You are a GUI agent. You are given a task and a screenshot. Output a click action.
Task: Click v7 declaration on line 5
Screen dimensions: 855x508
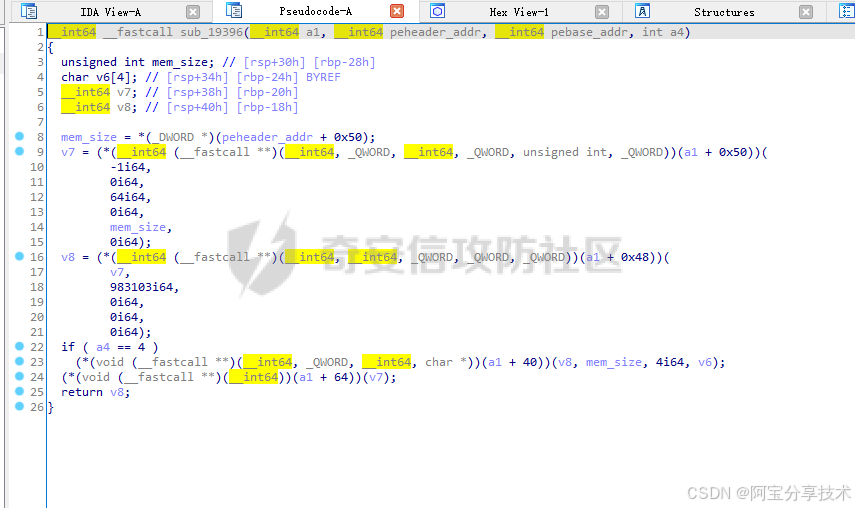124,92
